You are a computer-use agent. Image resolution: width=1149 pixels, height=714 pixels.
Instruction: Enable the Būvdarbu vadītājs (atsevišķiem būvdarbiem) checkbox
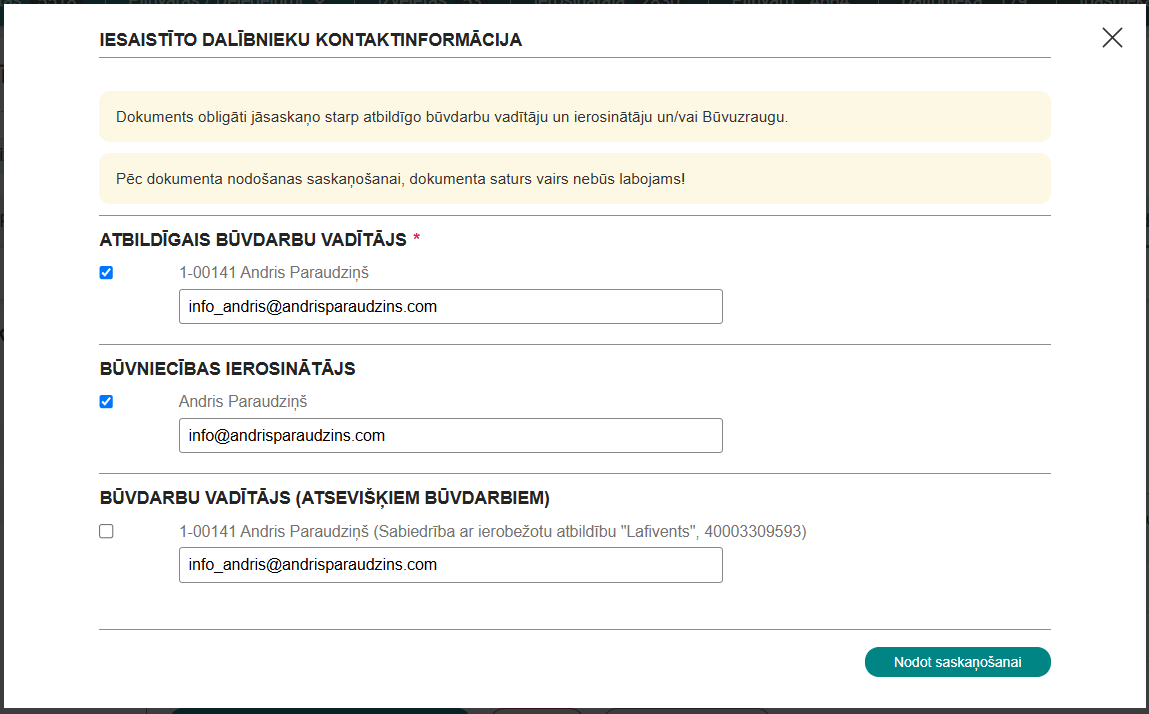(x=106, y=532)
